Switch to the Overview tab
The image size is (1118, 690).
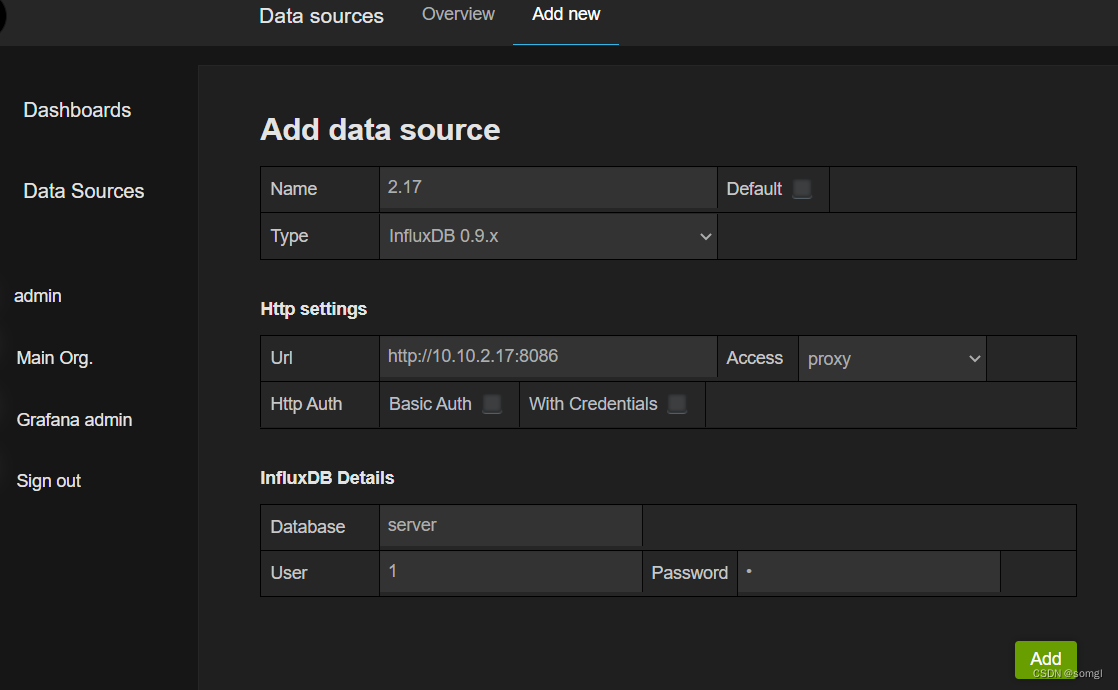pos(458,14)
